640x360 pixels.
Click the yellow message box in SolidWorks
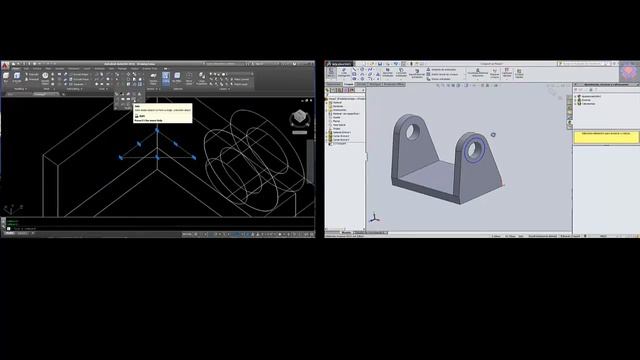(606, 137)
